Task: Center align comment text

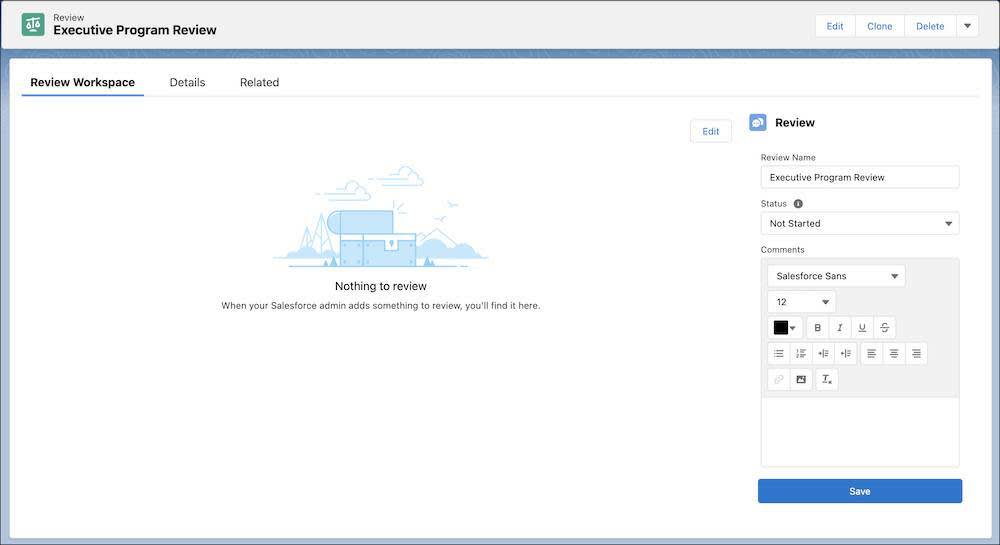Action: coord(894,353)
